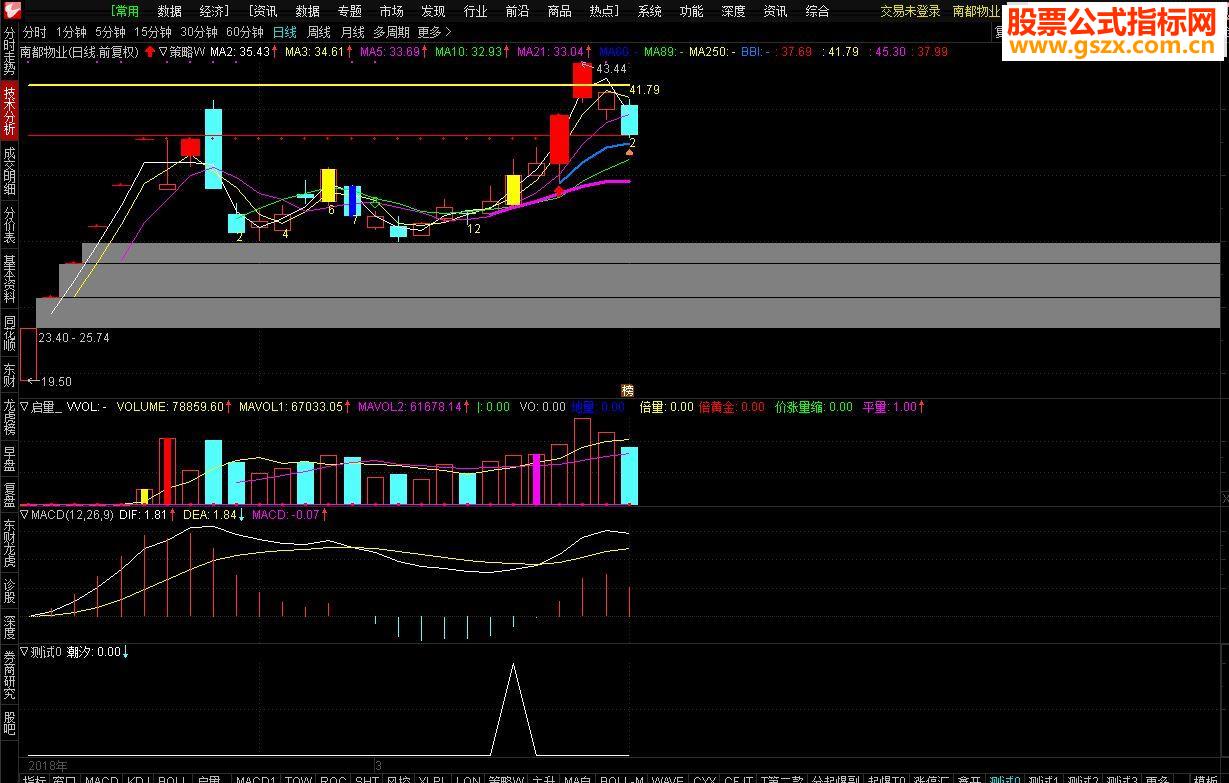1229x783 pixels.
Task: Switch to the 分时 period tab
Action: (34, 32)
